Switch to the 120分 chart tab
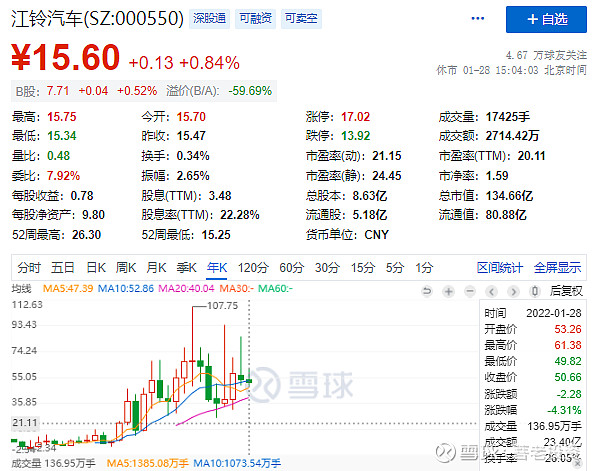 253,268
